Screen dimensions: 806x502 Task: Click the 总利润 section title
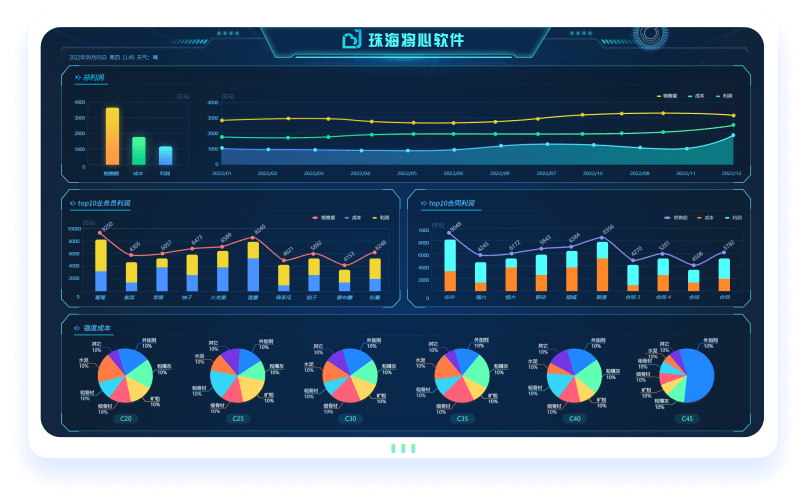[94, 78]
